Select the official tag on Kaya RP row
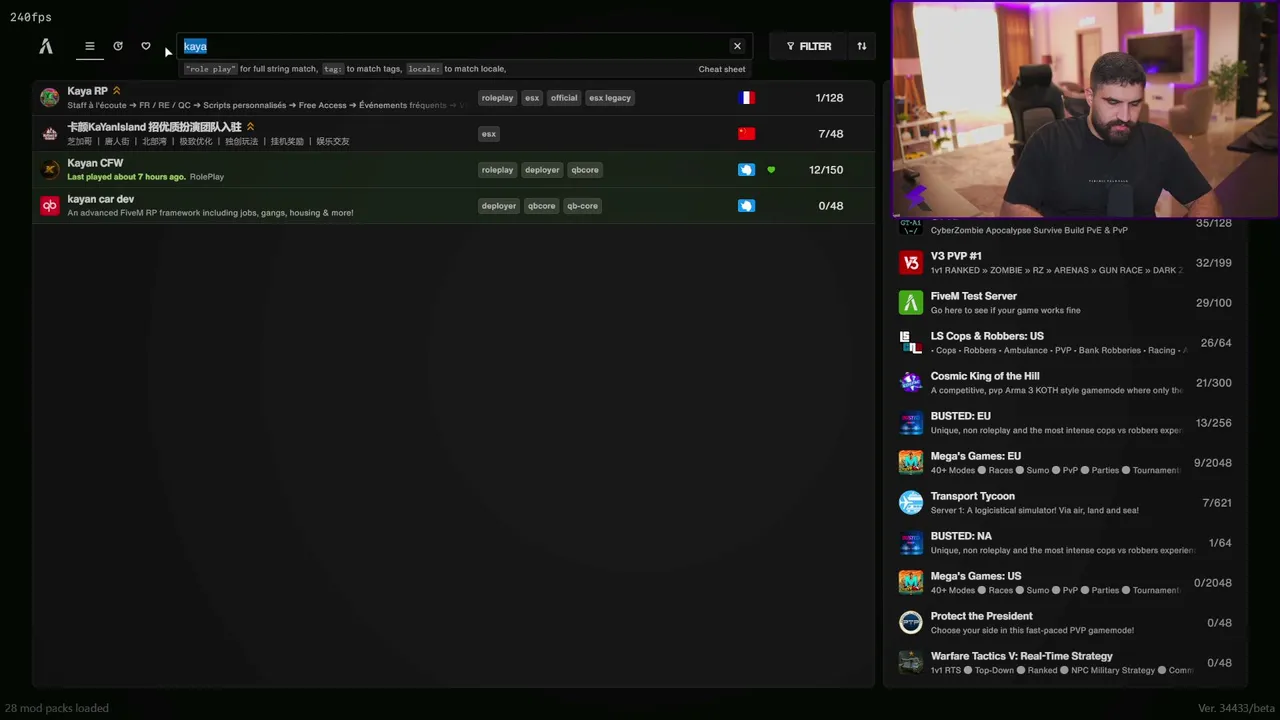 click(x=564, y=98)
